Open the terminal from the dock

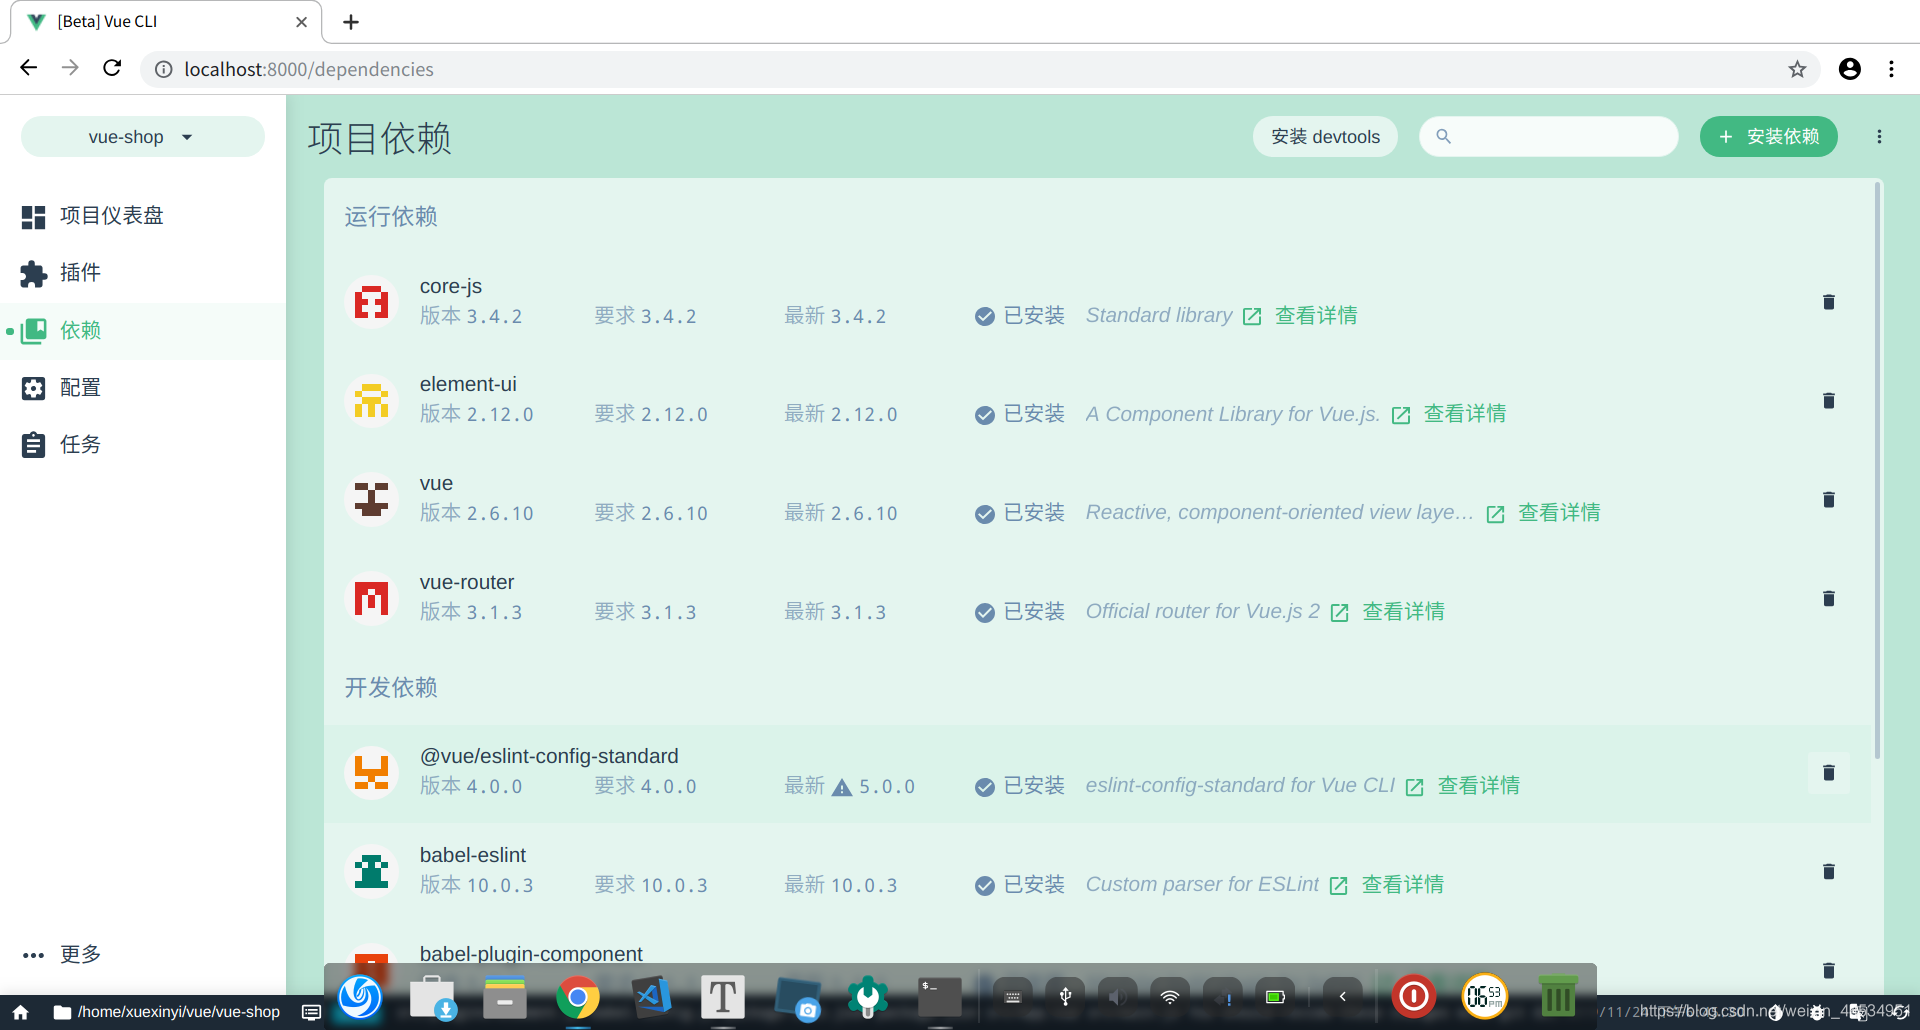click(940, 997)
